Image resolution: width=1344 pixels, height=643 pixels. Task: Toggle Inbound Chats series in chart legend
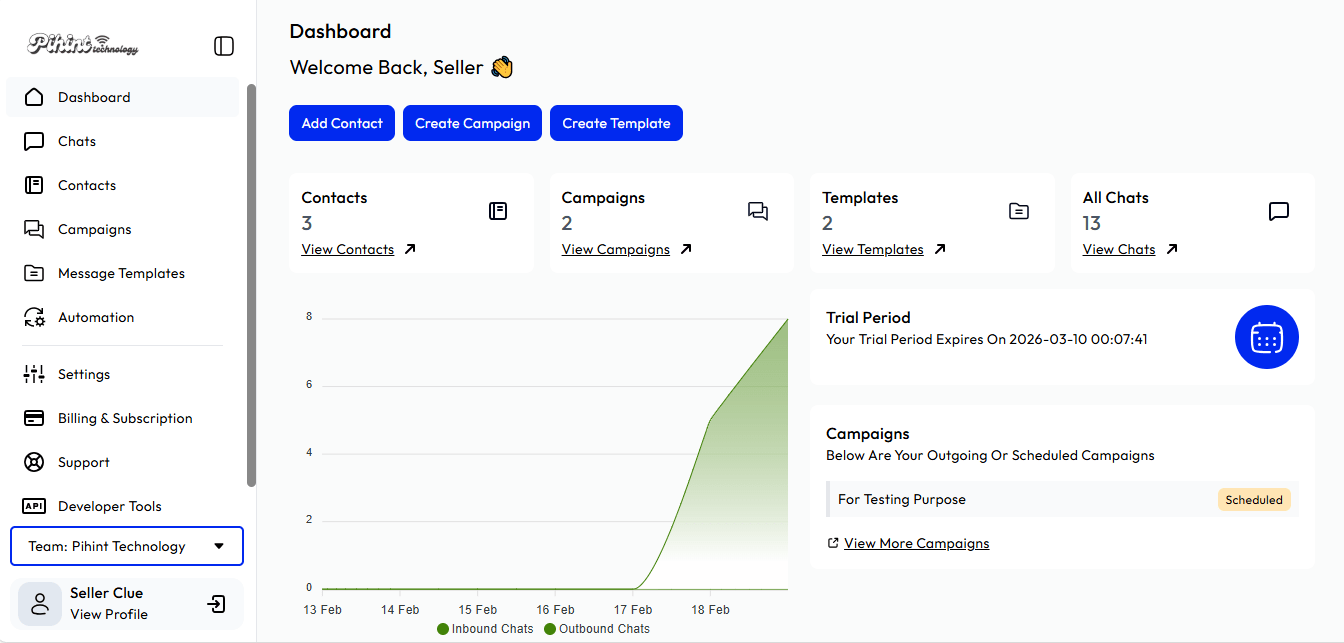485,629
